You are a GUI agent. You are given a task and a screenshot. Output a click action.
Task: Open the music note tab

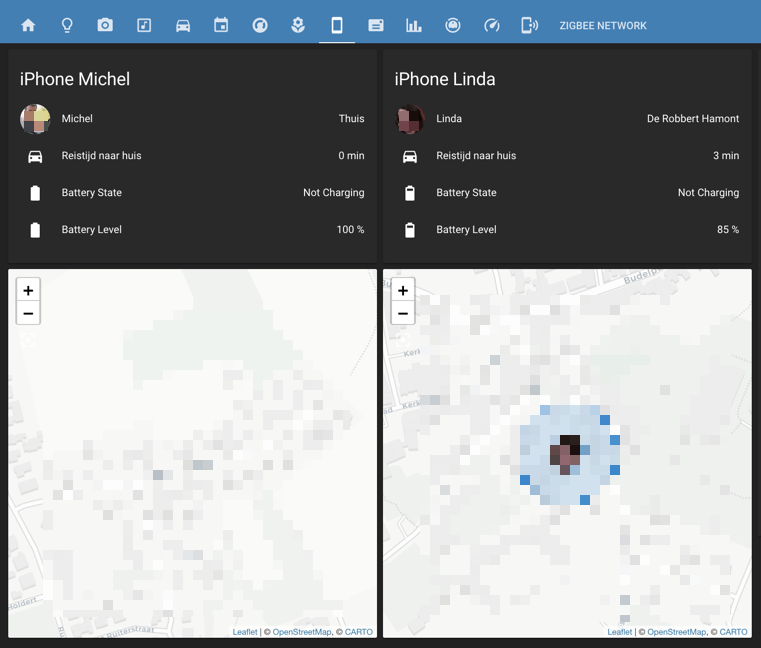click(144, 25)
